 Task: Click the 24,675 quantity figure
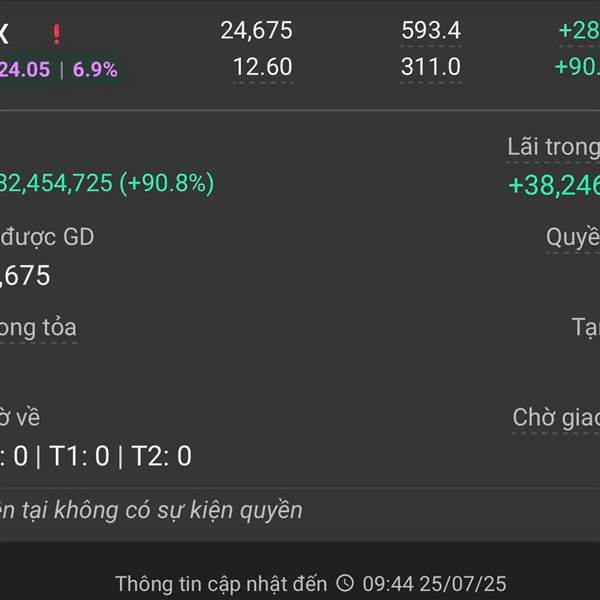[x=256, y=30]
